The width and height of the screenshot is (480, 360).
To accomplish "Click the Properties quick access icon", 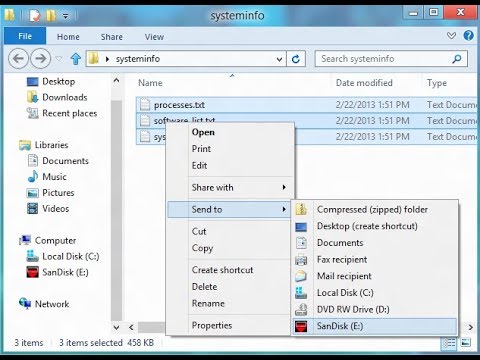I will pyautogui.click(x=34, y=15).
